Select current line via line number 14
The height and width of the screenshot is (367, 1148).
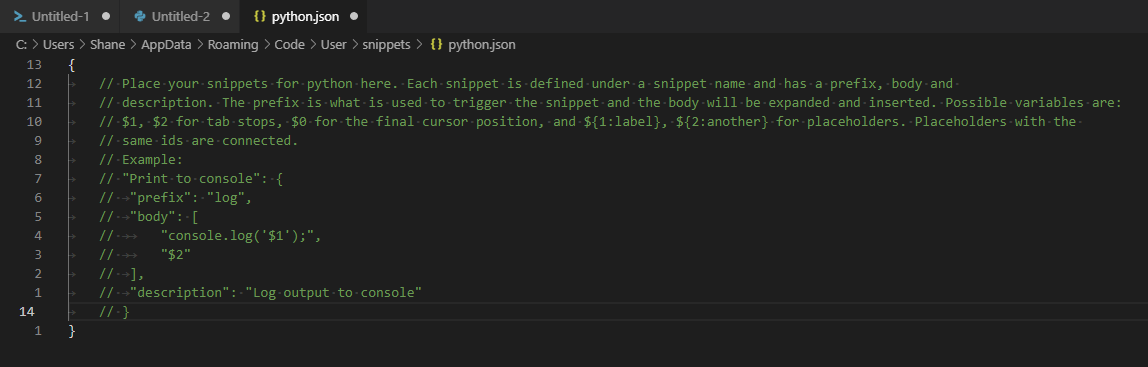tap(26, 311)
